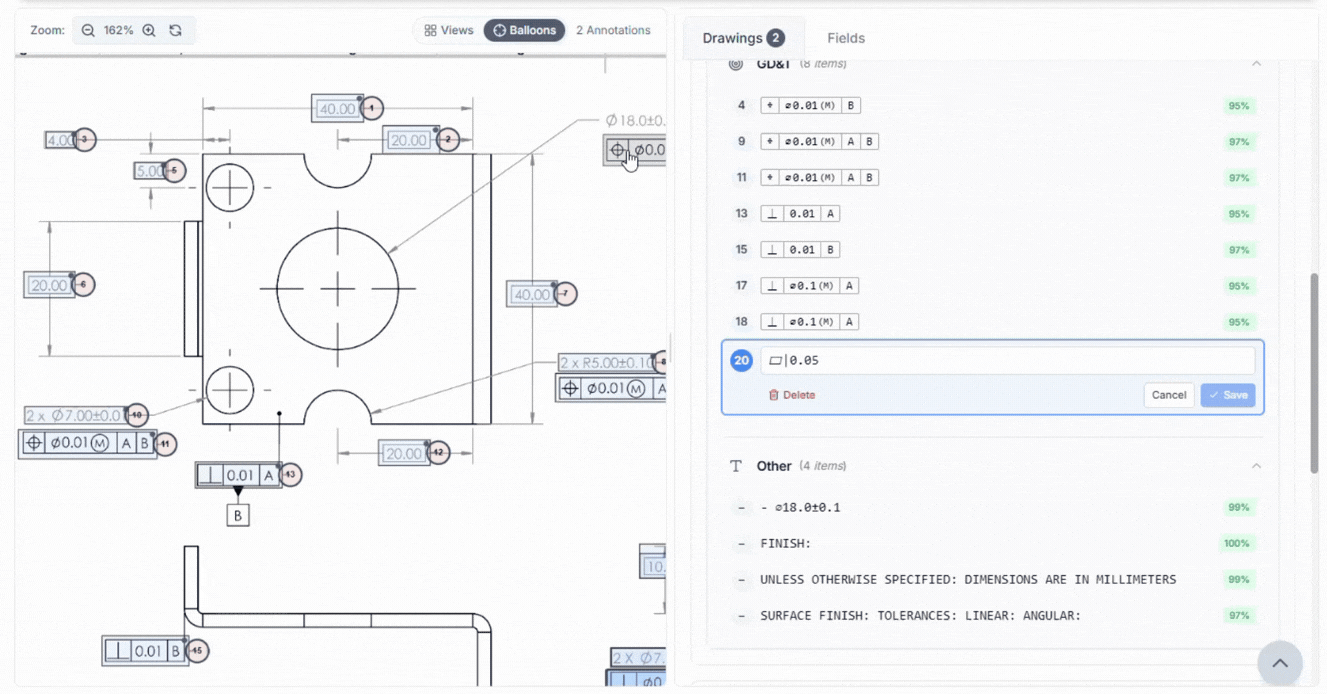
Task: Select GD&T row 13 perpendicularity 0.01 A
Action: (x=994, y=213)
